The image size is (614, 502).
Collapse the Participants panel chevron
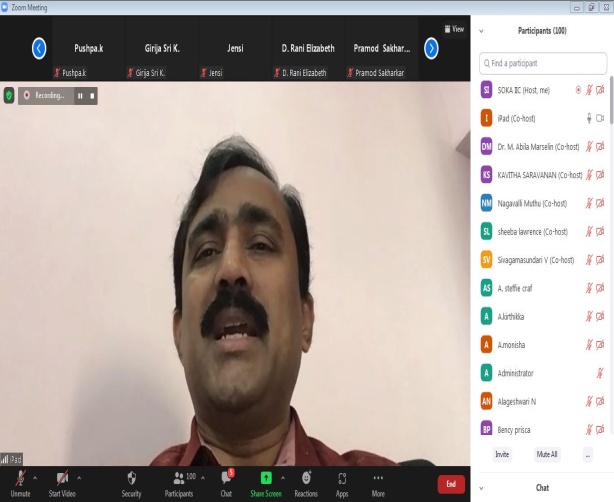pyautogui.click(x=482, y=31)
